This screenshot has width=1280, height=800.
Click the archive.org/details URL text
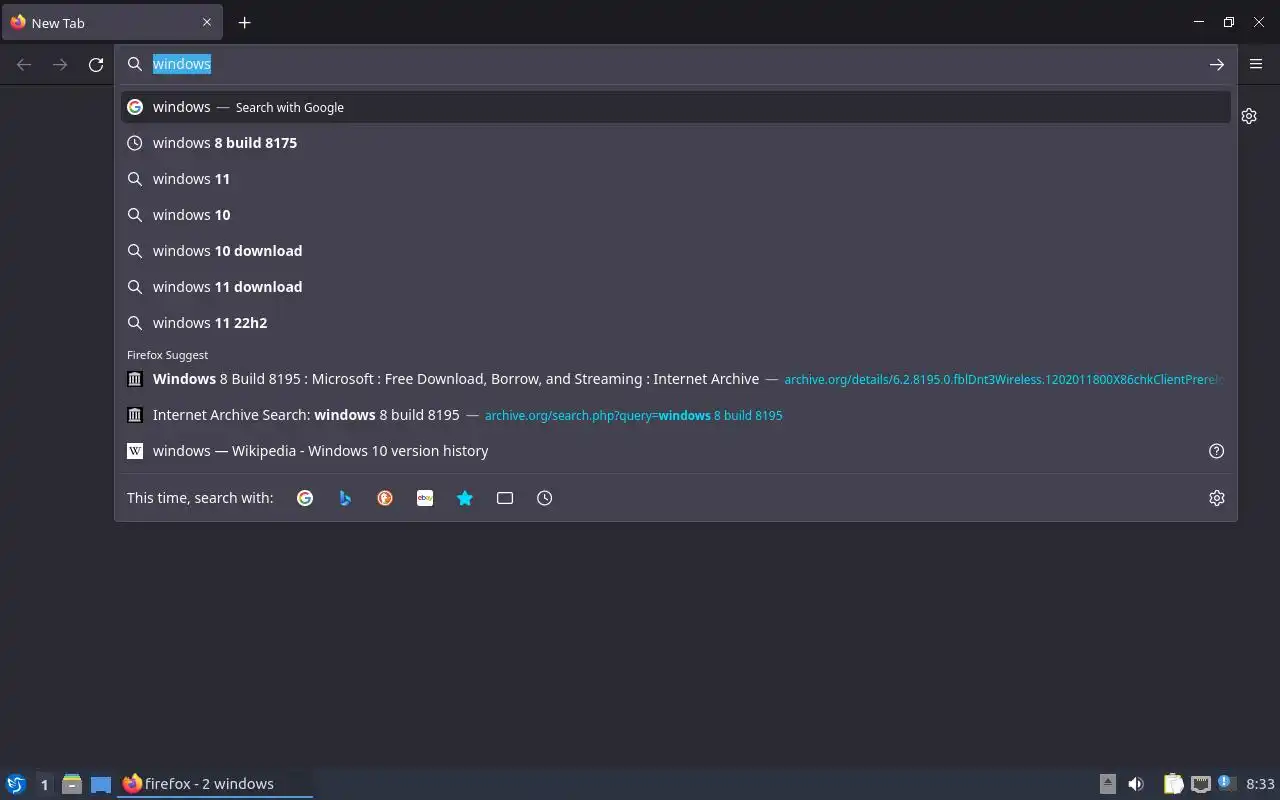[x=1004, y=380]
